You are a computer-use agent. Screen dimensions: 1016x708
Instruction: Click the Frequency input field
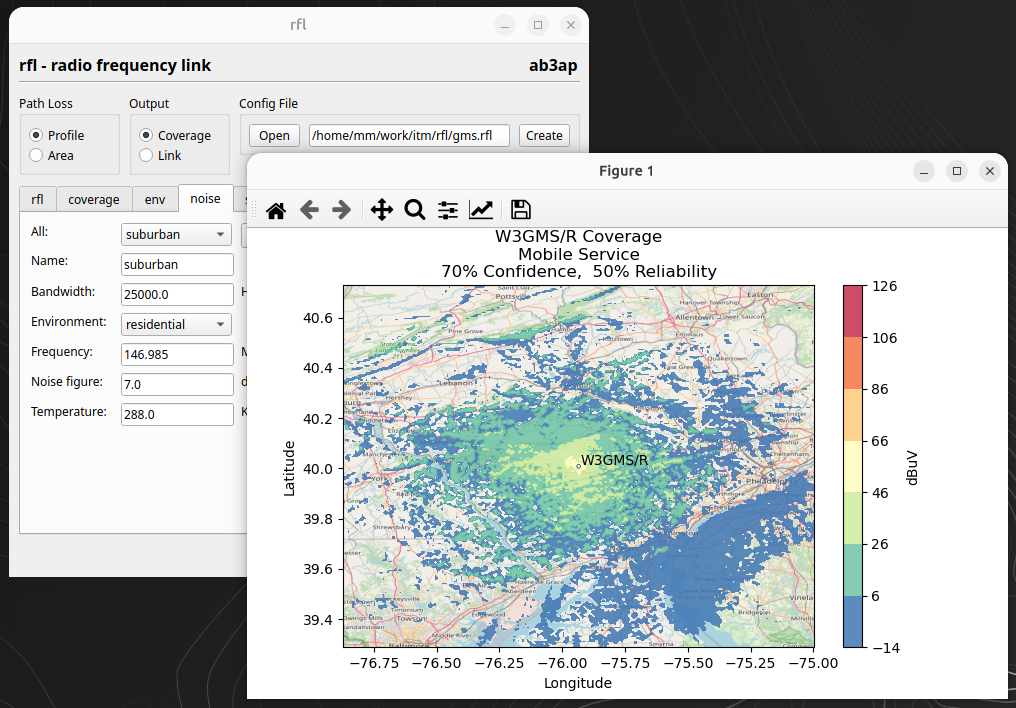coord(176,355)
